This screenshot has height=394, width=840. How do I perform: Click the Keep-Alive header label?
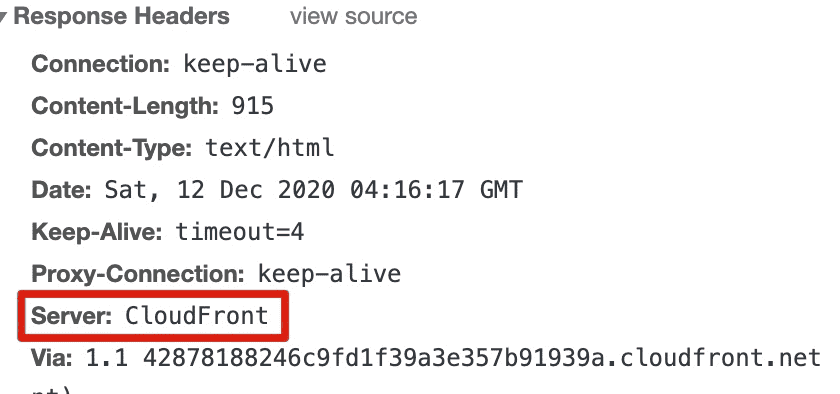click(97, 232)
